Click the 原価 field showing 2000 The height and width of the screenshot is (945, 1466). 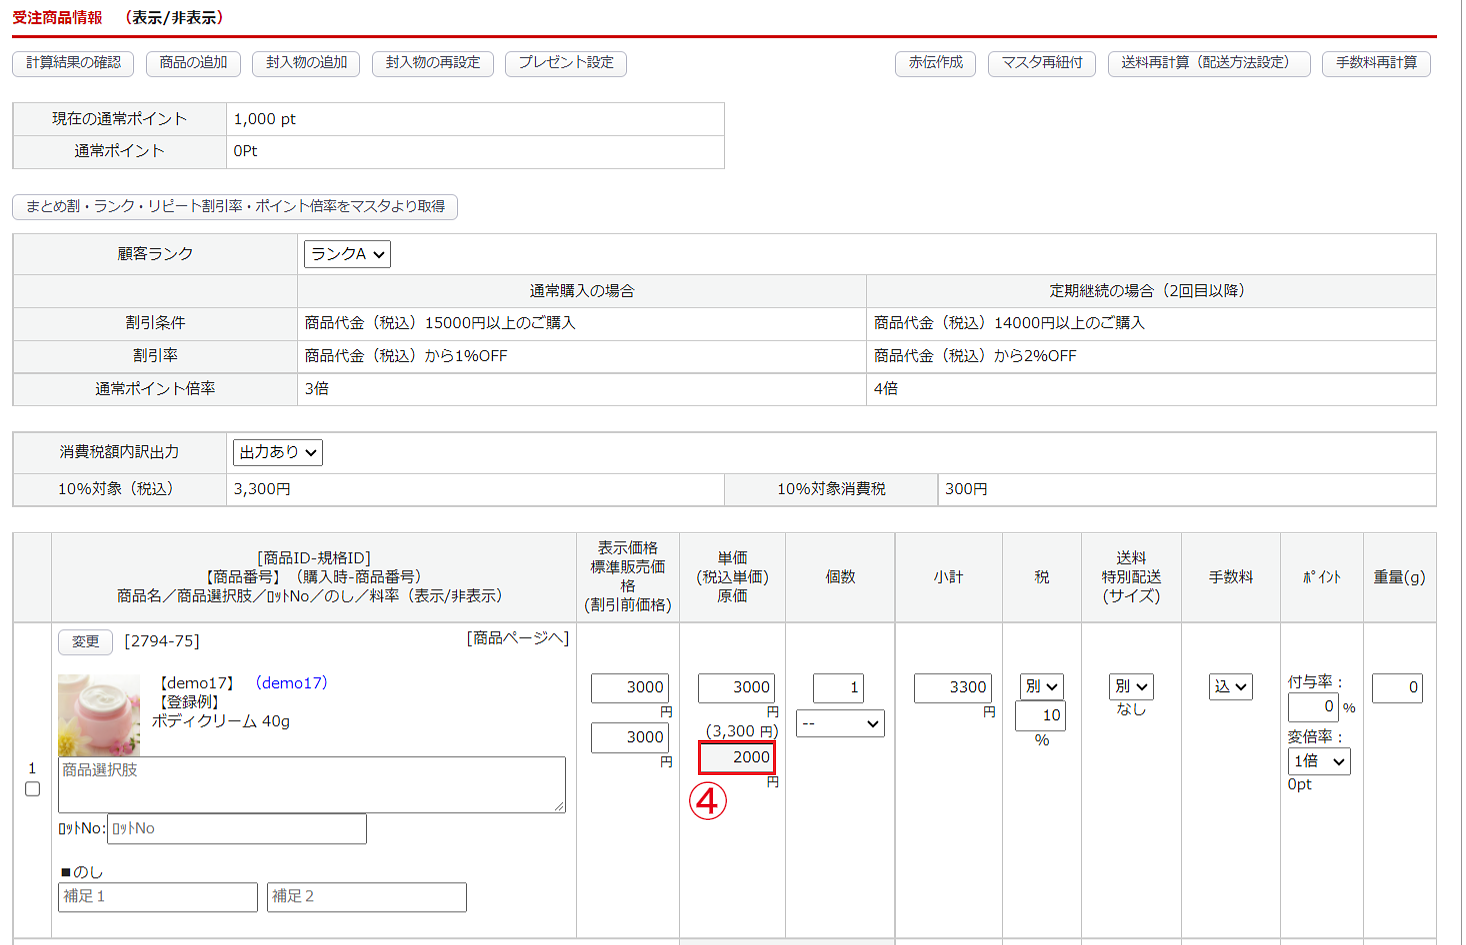[736, 758]
